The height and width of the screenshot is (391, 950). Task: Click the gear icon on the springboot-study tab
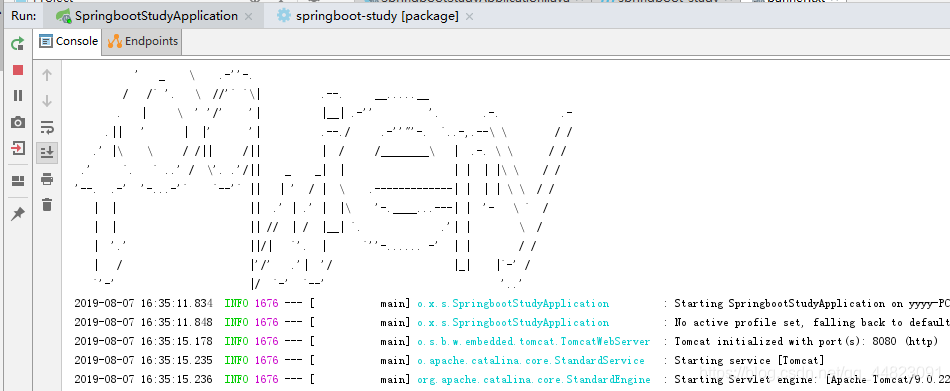click(x=284, y=16)
